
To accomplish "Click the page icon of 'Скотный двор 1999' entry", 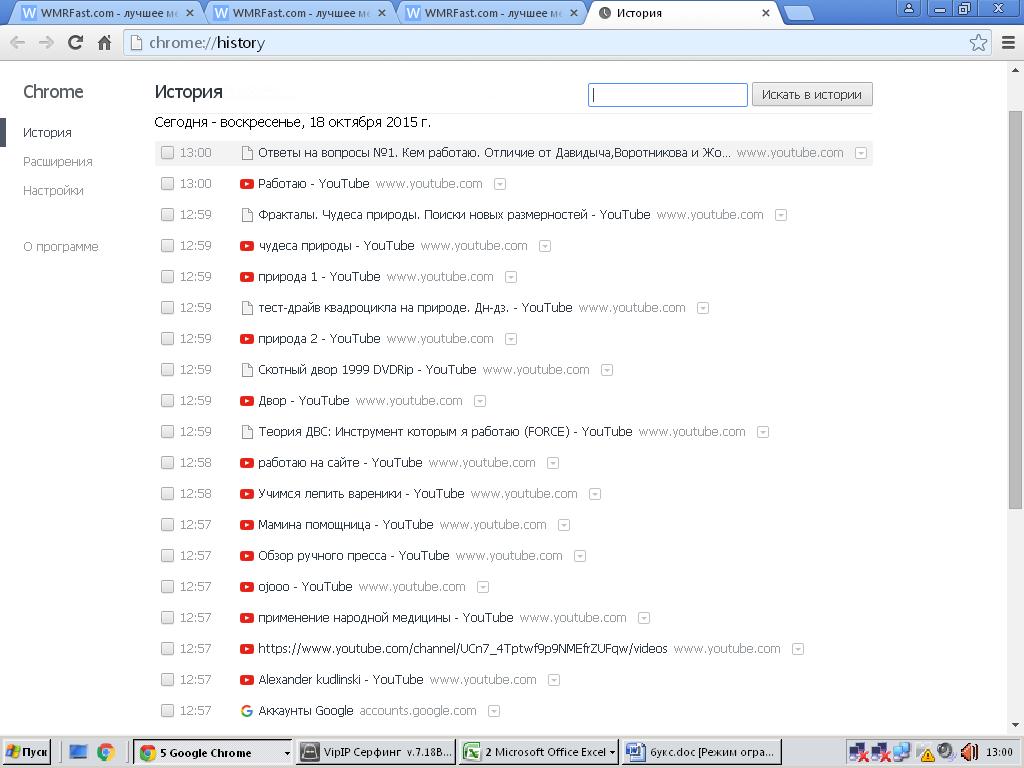I will tap(247, 370).
